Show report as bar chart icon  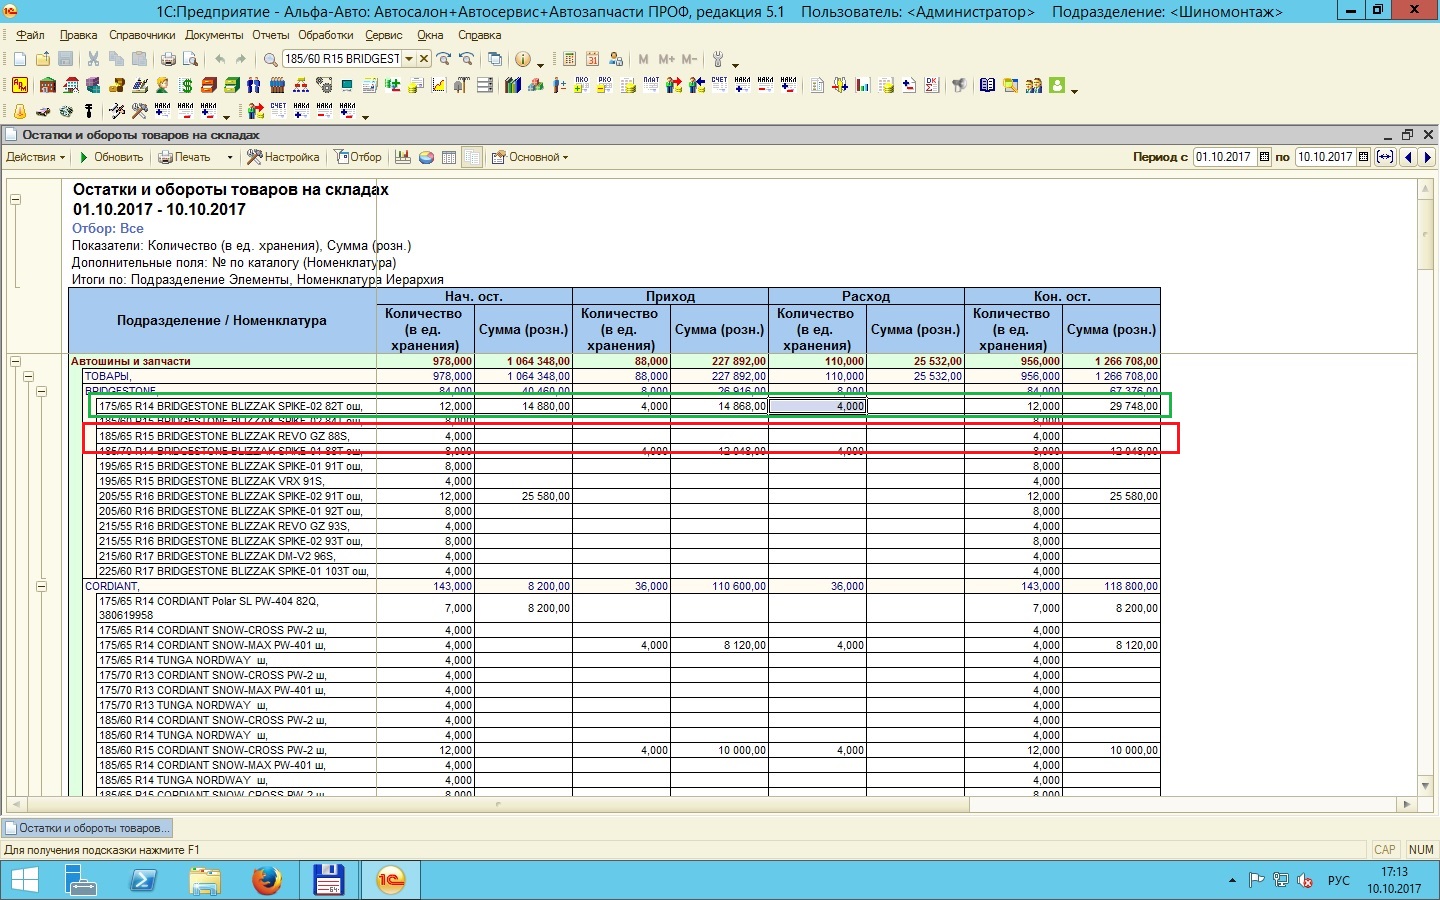[x=403, y=157]
